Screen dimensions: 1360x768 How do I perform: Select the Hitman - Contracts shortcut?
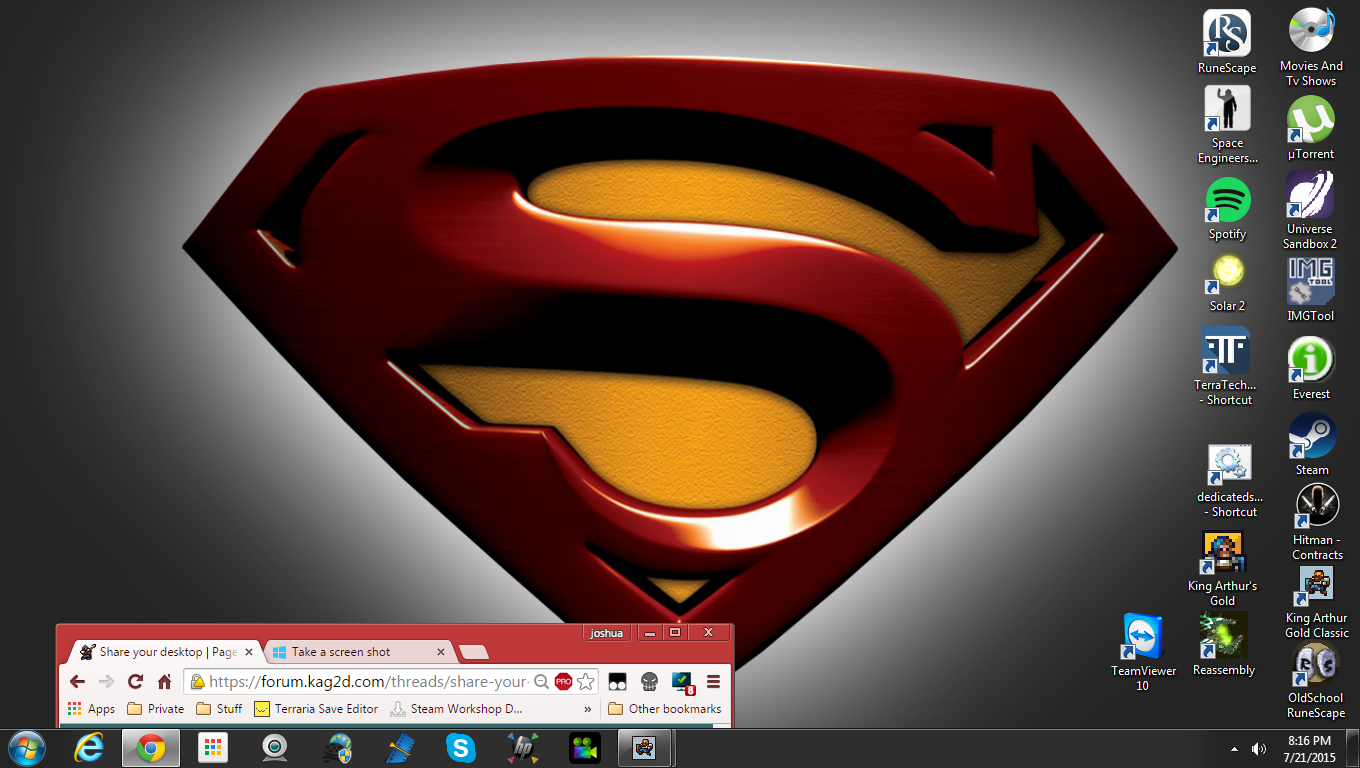point(1317,522)
